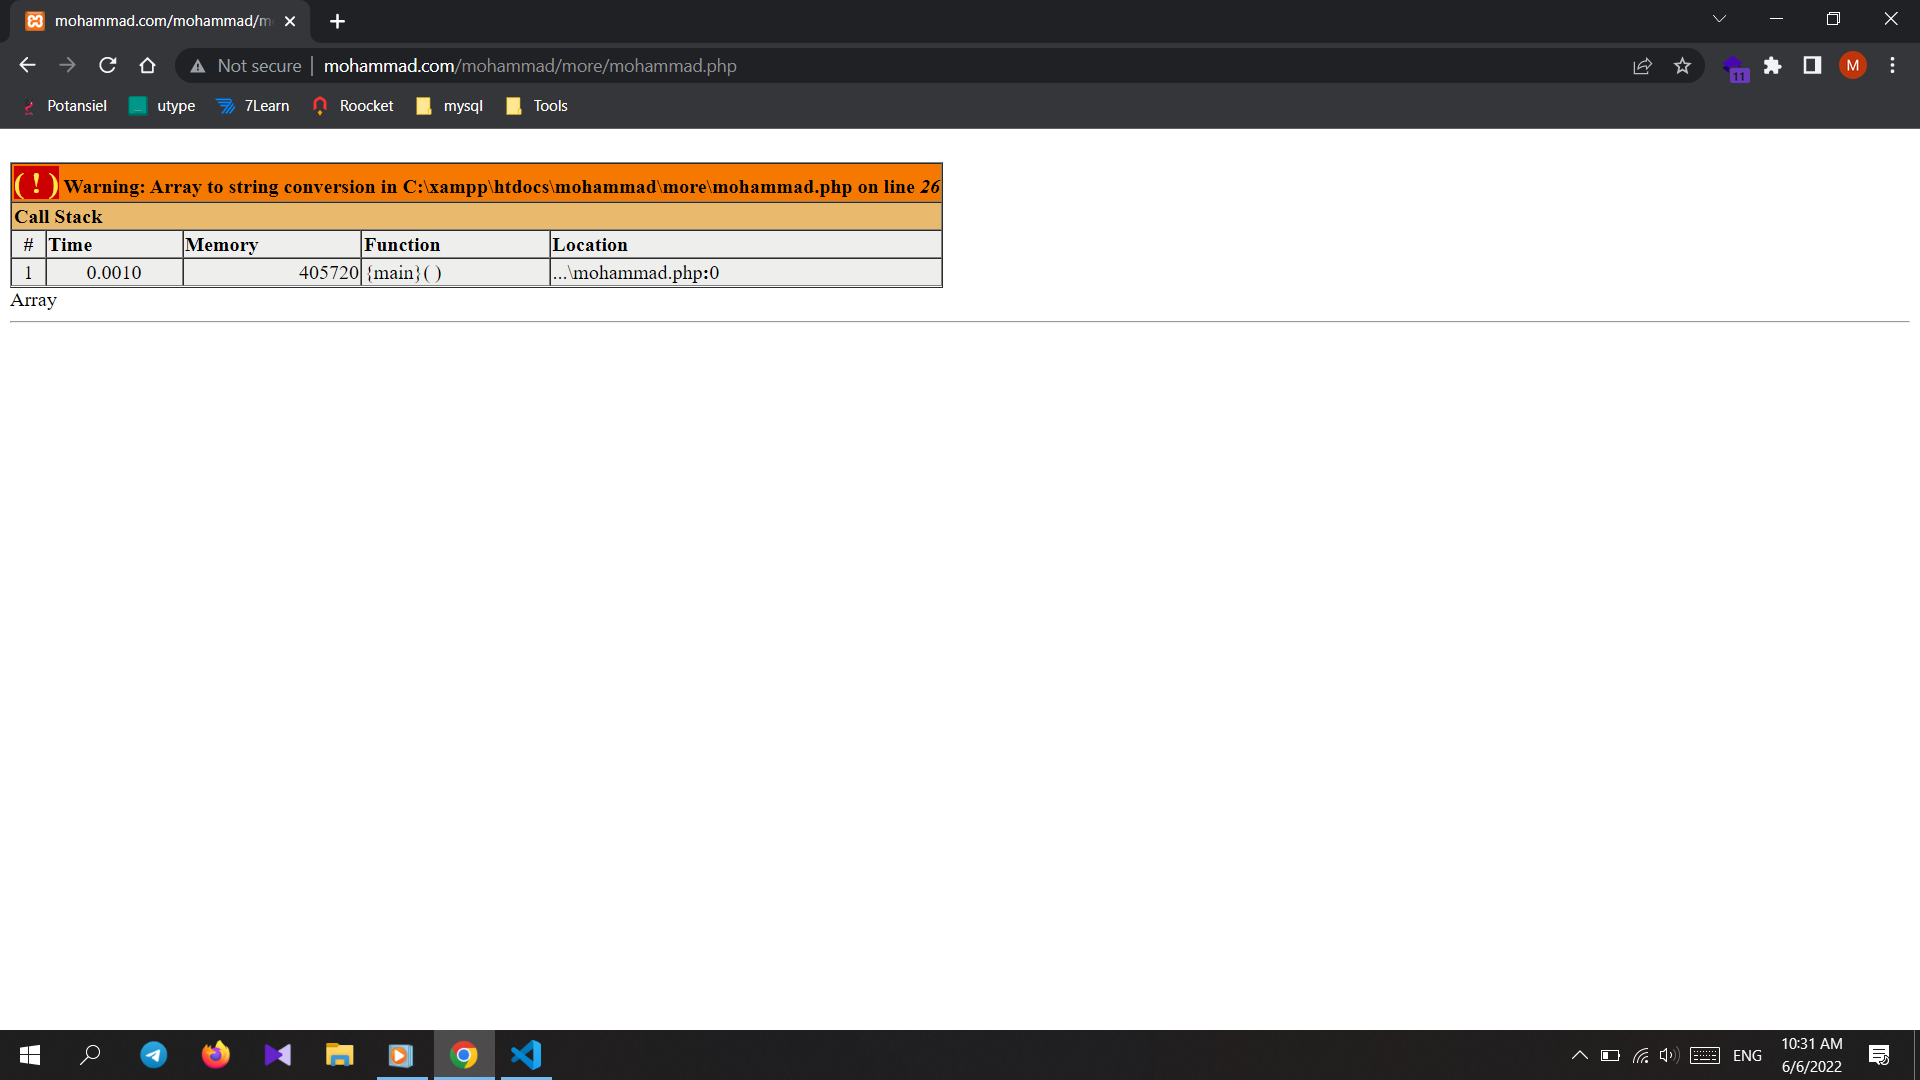Click the Array output text
The width and height of the screenshot is (1920, 1080).
[x=33, y=300]
